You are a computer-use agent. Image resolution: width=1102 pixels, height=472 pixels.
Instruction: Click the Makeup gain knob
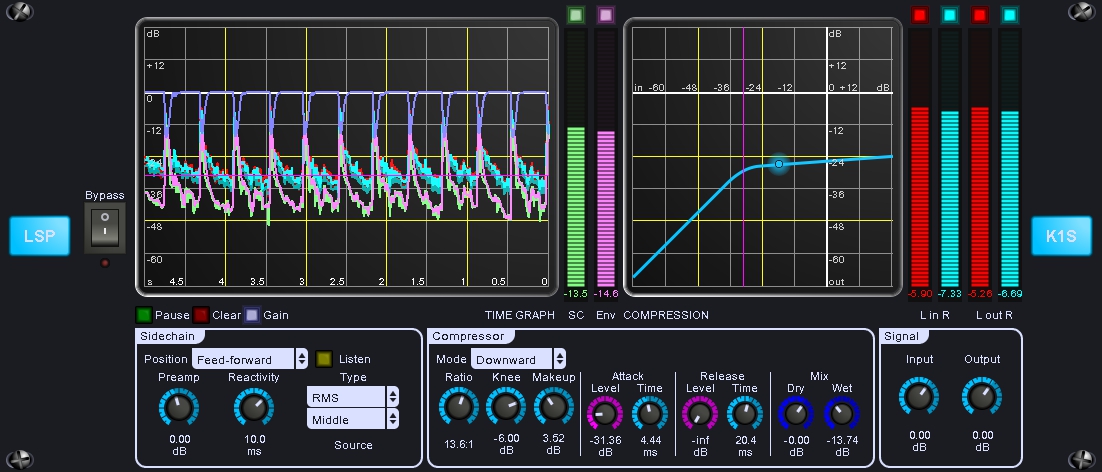click(553, 407)
